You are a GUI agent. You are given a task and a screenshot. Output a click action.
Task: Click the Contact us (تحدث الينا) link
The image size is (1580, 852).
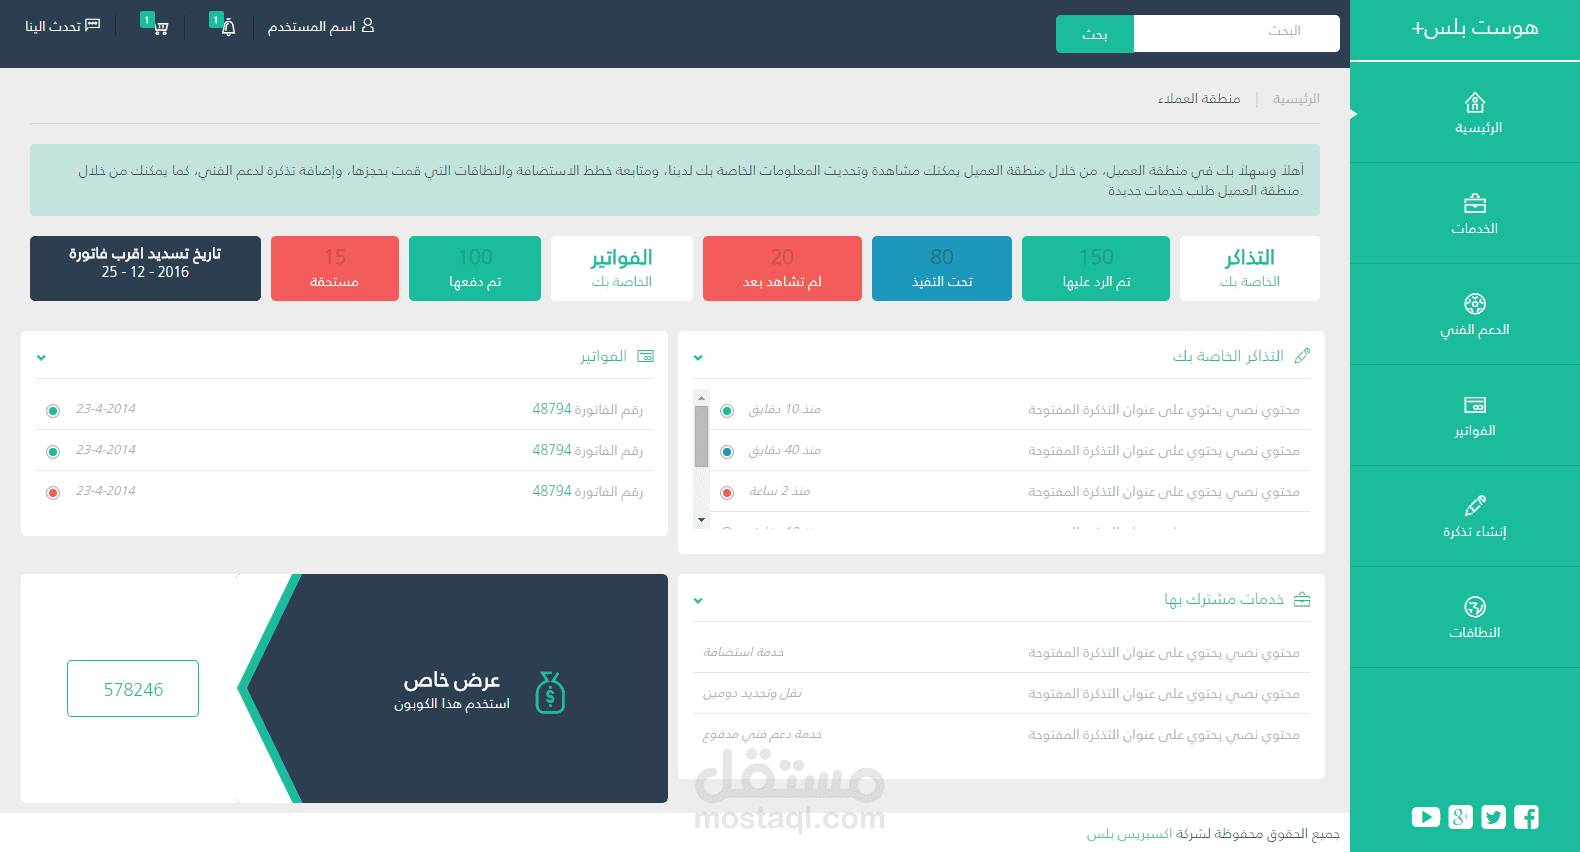(x=53, y=26)
